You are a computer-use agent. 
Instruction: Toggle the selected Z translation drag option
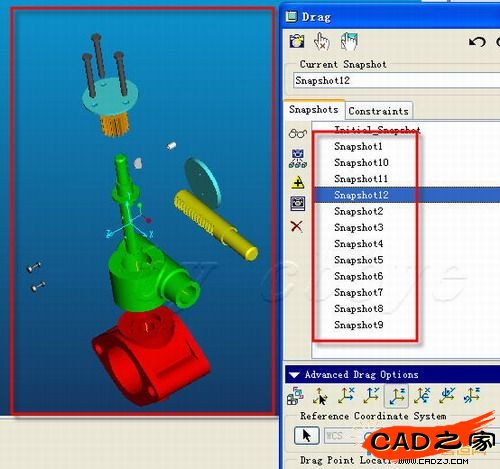pyautogui.click(x=397, y=396)
